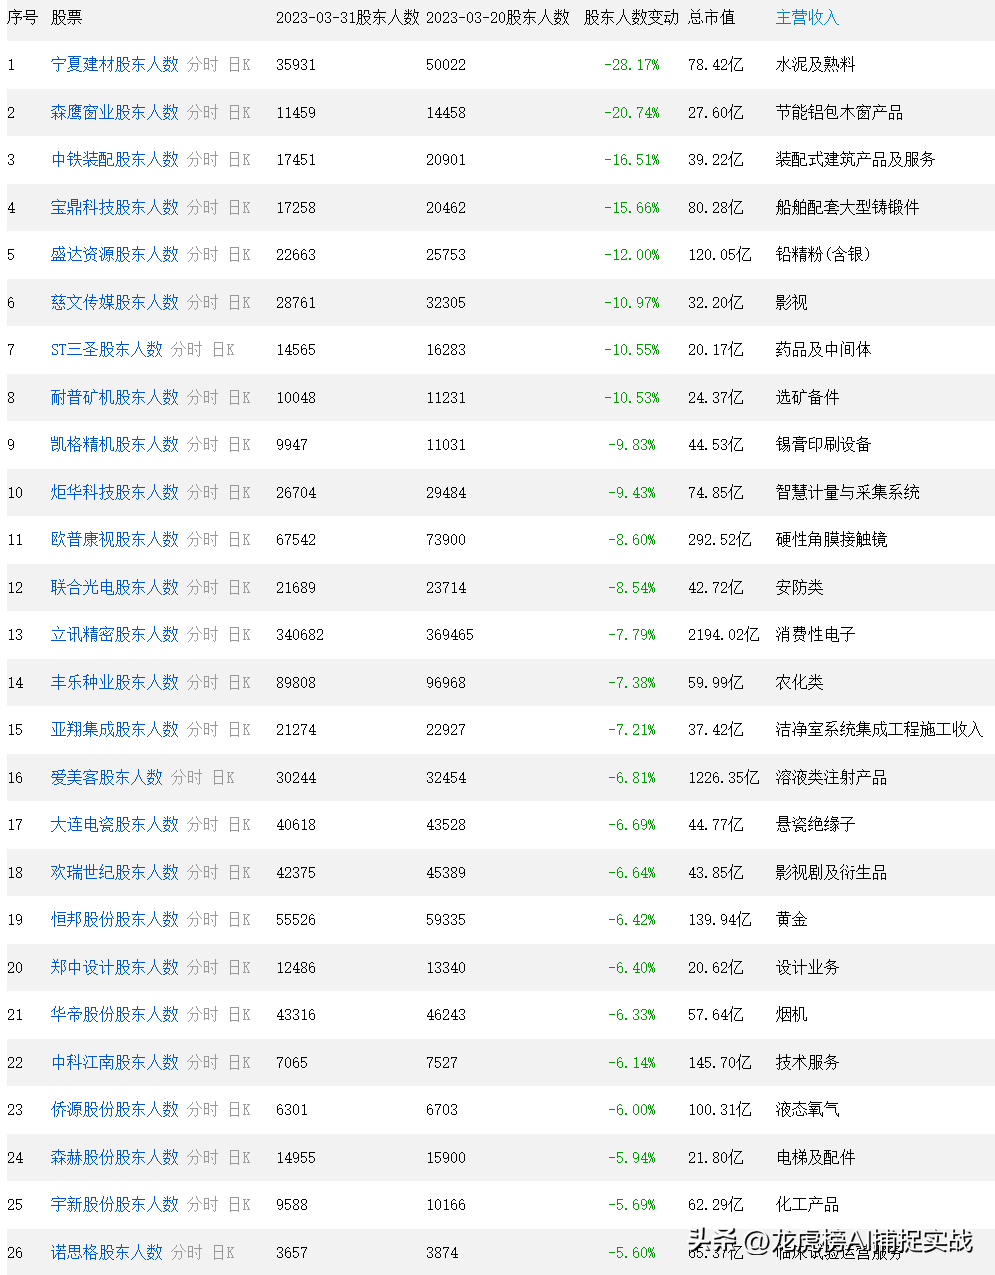The width and height of the screenshot is (995, 1275).
Task: Open 中科江南股东人数 link
Action: click(x=115, y=1062)
